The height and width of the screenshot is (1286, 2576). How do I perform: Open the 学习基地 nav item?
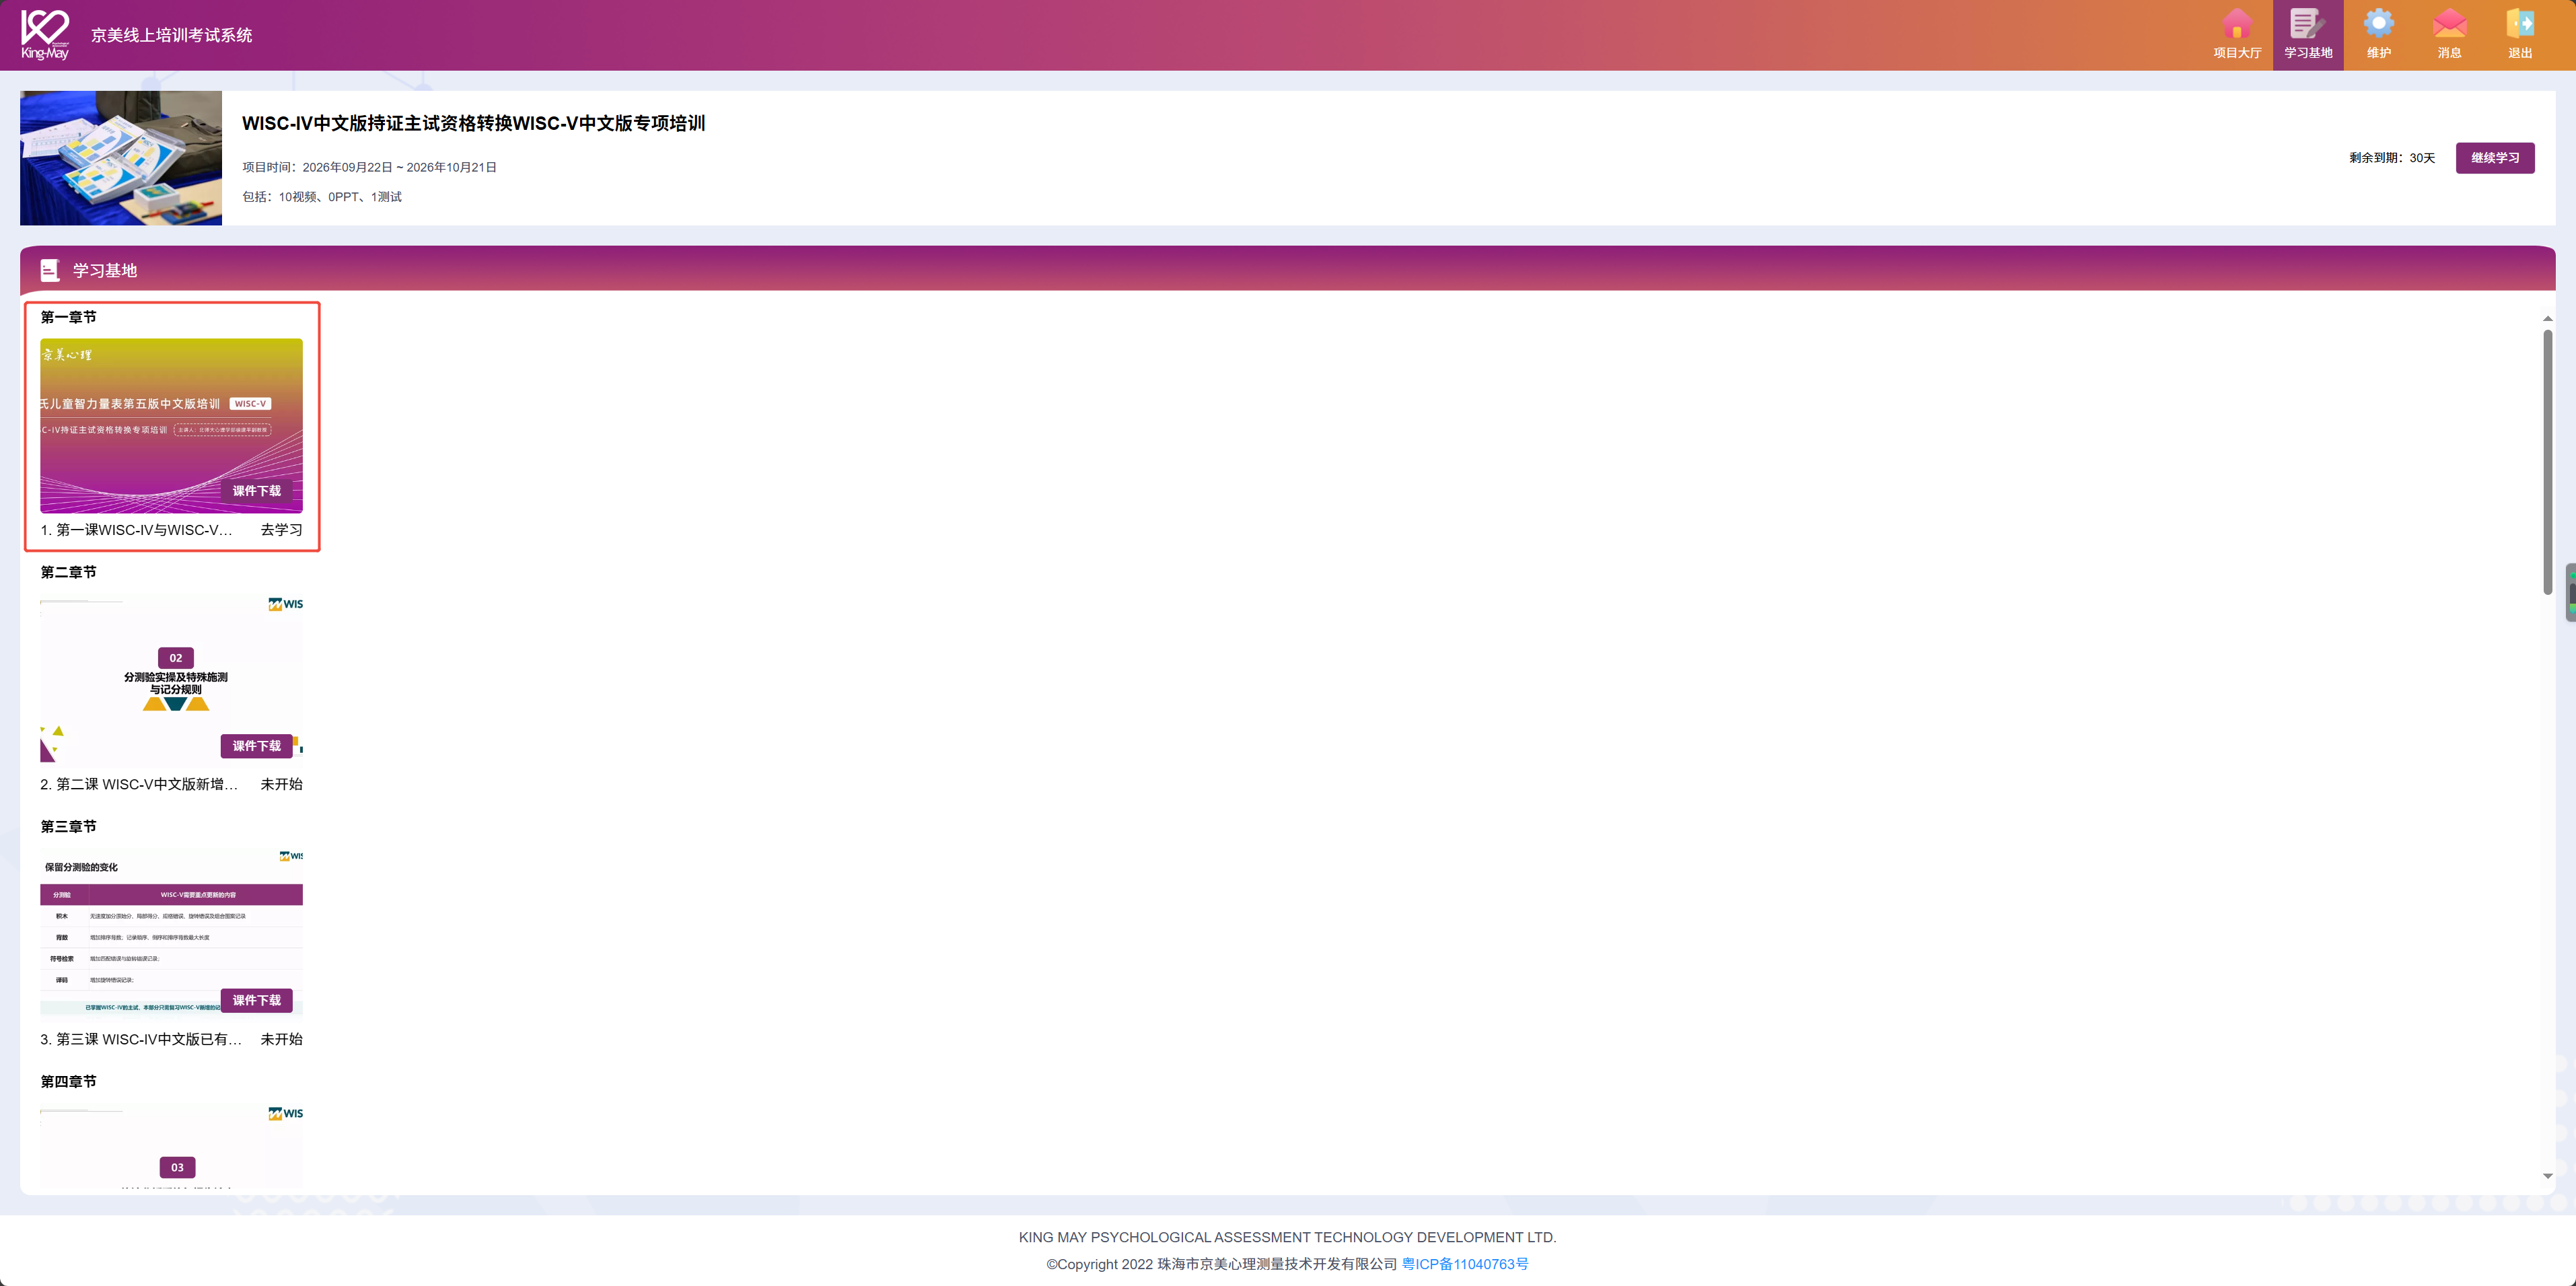(2308, 35)
